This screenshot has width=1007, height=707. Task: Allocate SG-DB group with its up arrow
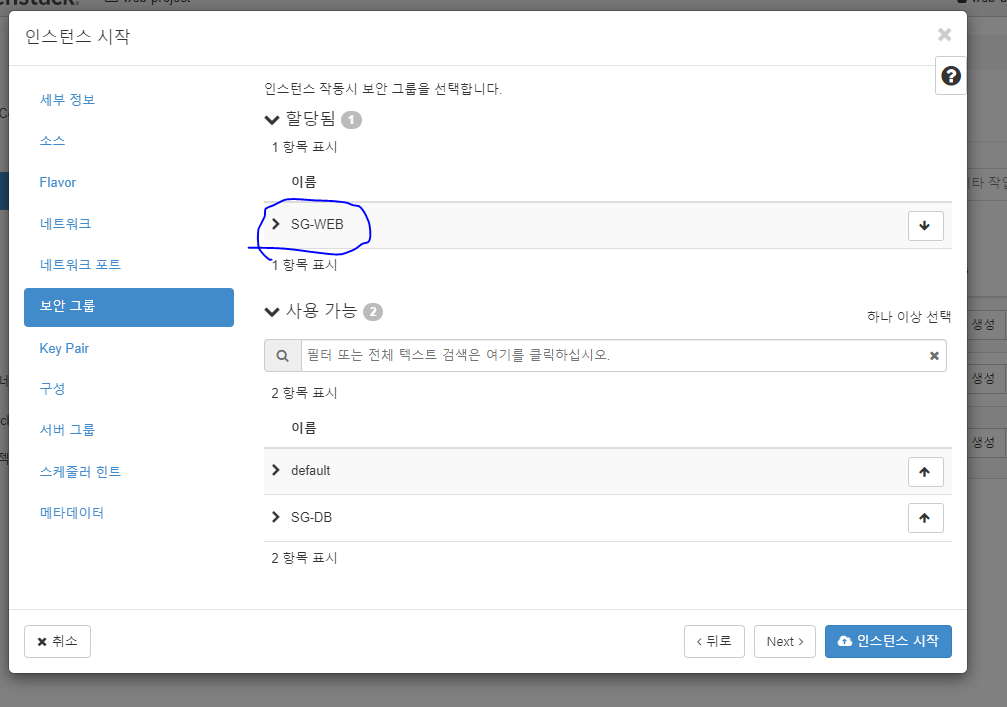(x=925, y=518)
